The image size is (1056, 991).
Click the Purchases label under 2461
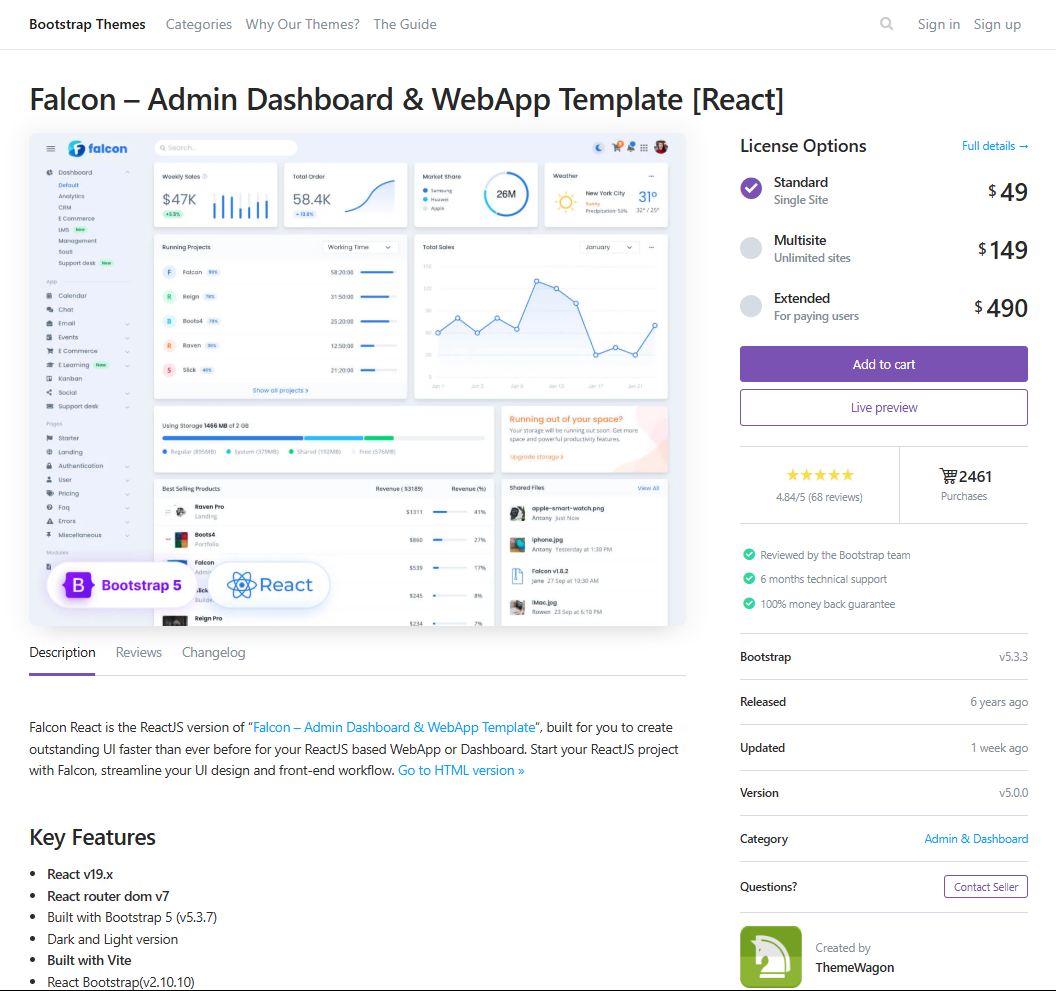pyautogui.click(x=964, y=496)
